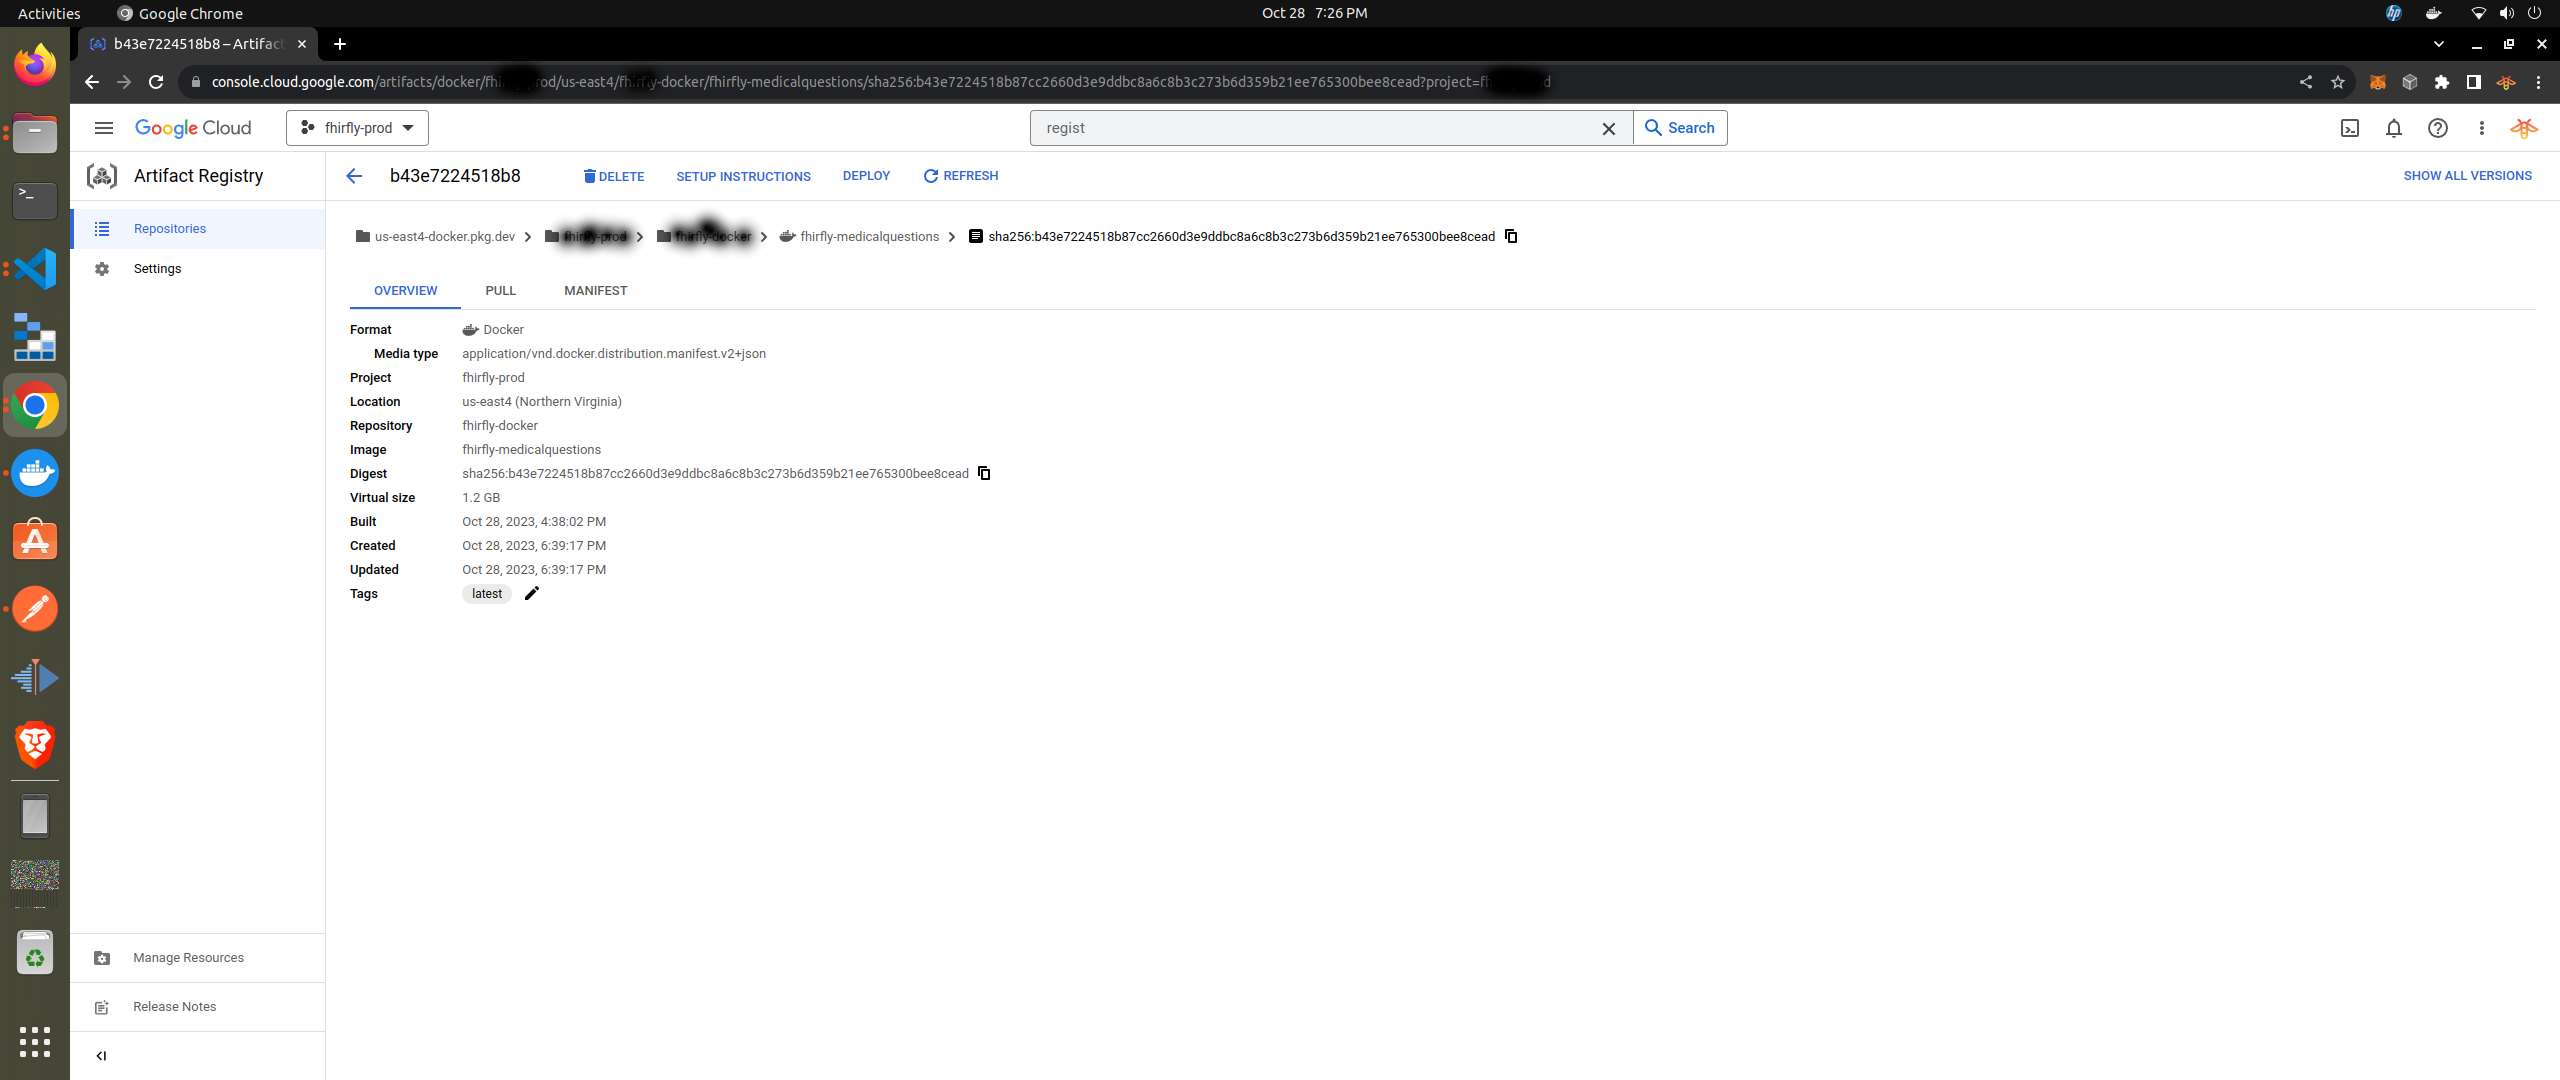This screenshot has width=2560, height=1080.
Task: Open the main navigation hamburger menu
Action: (x=103, y=128)
